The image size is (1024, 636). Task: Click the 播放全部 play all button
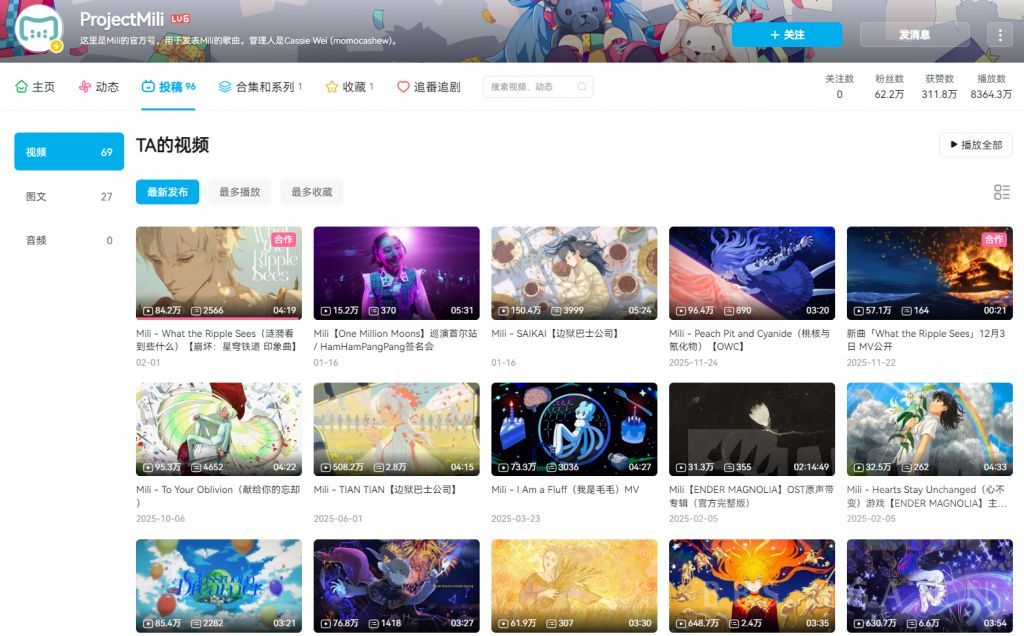pos(976,145)
